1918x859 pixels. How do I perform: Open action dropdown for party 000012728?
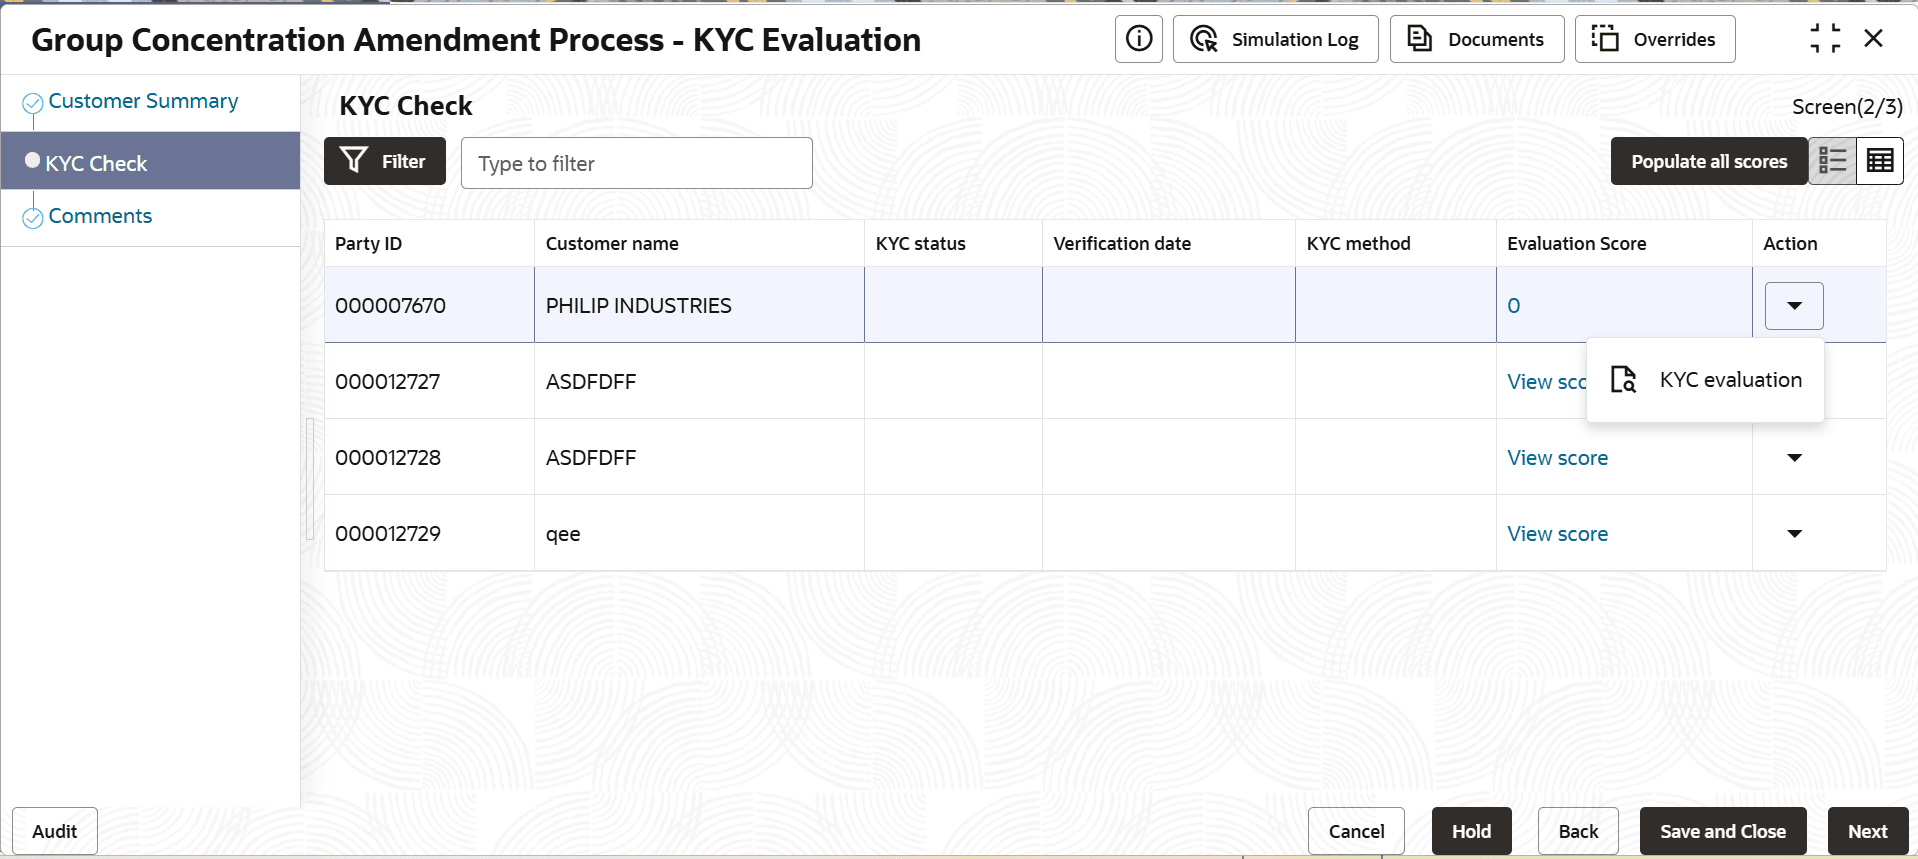[x=1794, y=458]
